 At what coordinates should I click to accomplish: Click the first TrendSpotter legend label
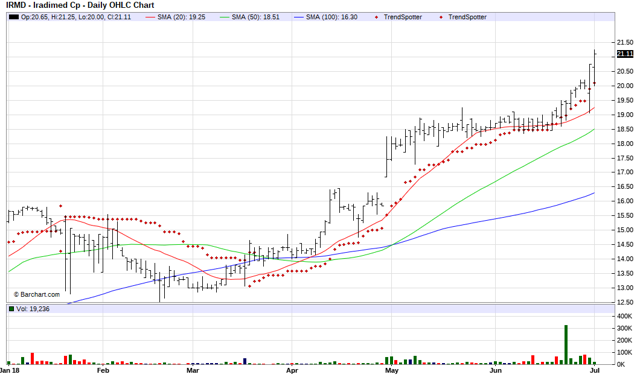(402, 17)
